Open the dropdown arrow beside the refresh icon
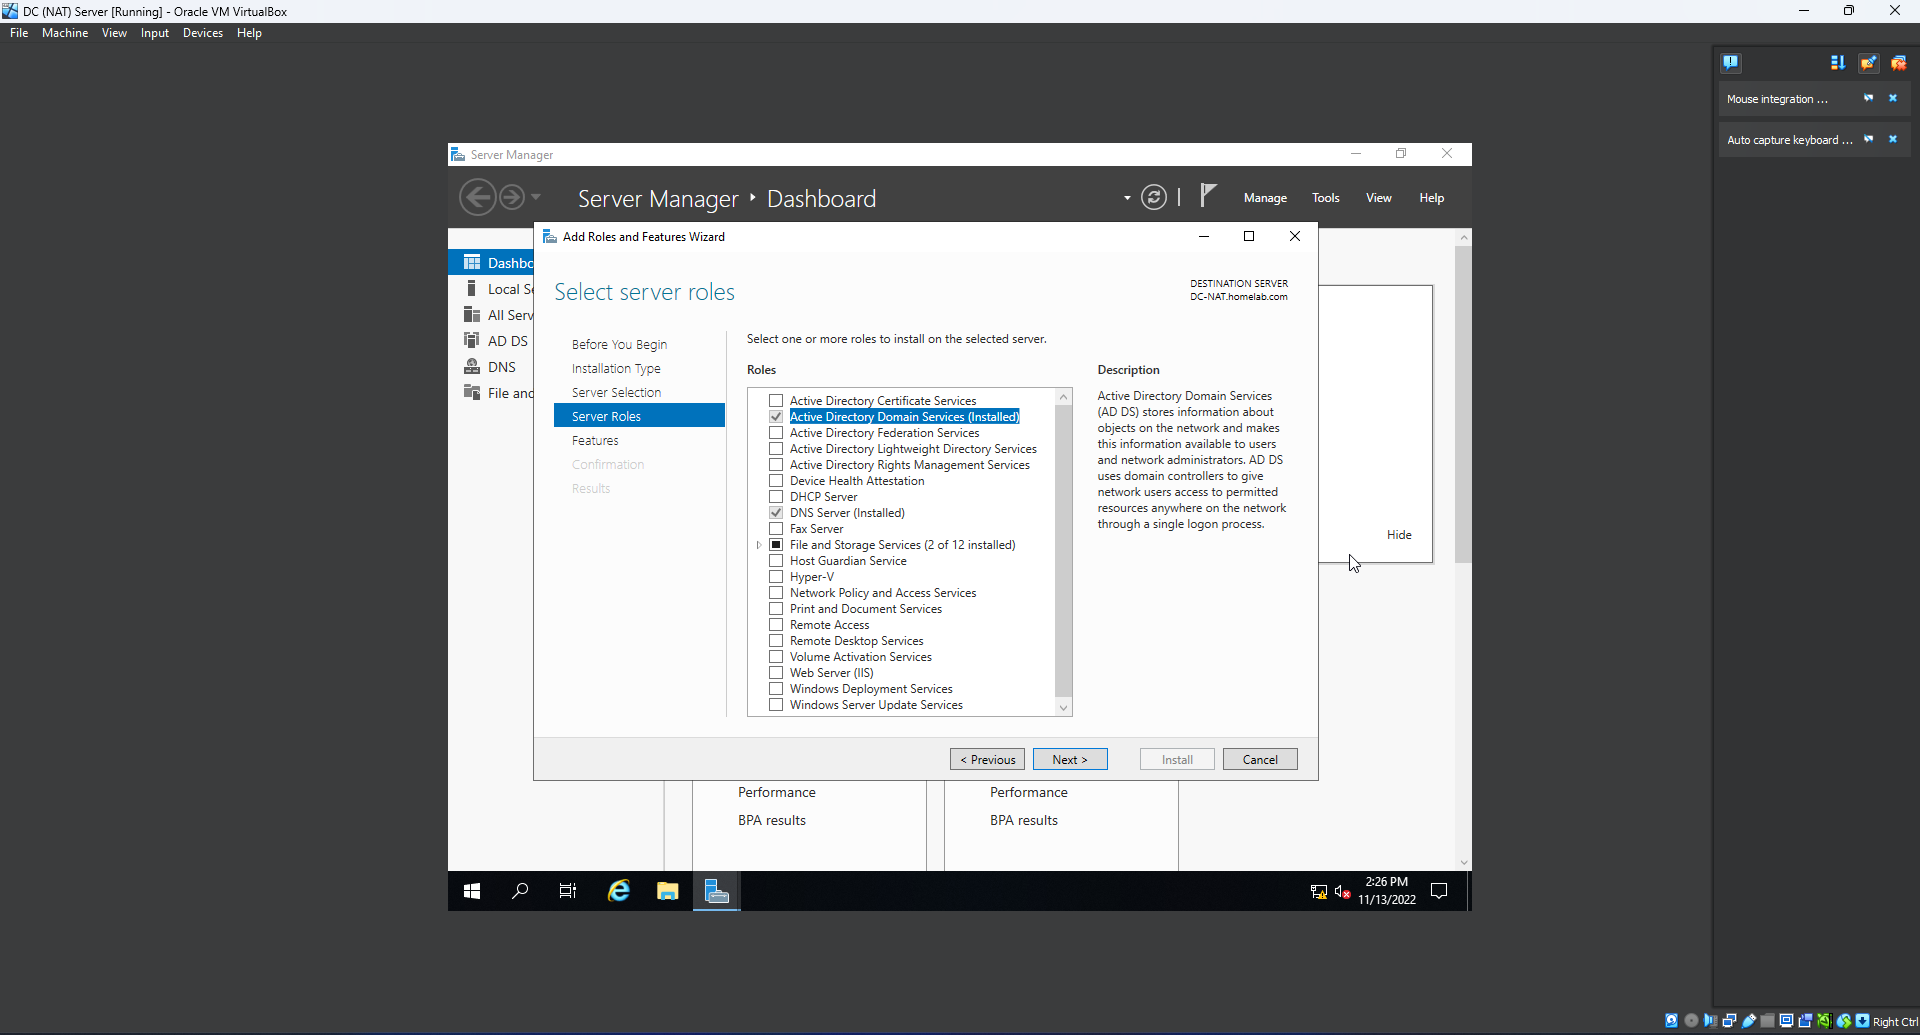Screen dimensions: 1920x1035 tap(1127, 198)
